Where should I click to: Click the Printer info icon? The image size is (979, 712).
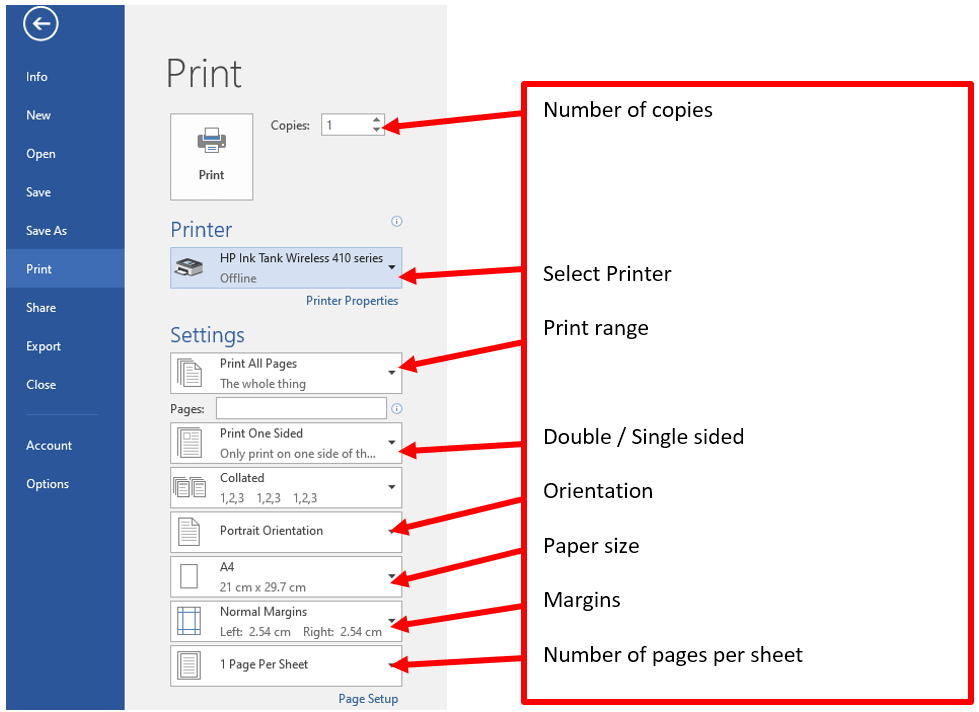[397, 222]
